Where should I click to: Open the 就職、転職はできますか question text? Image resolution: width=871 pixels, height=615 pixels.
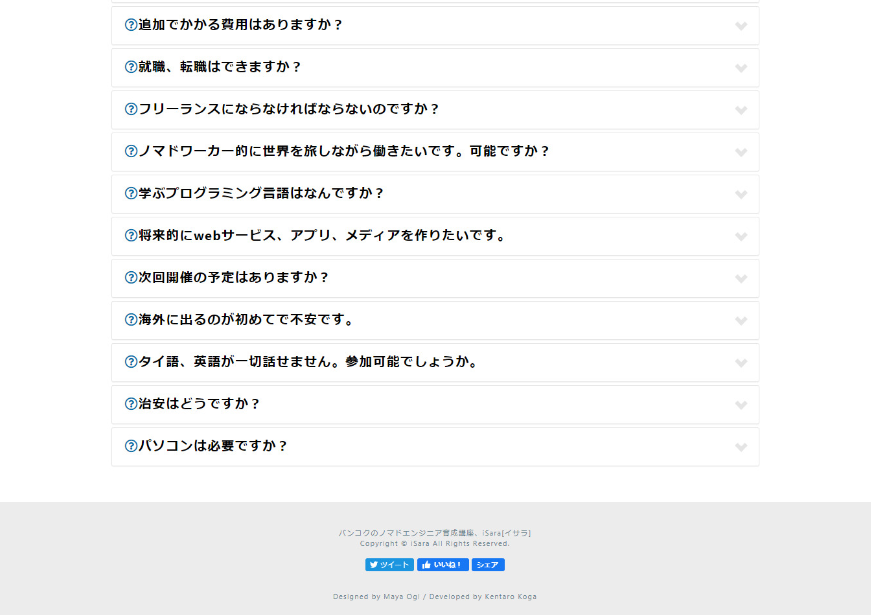point(220,67)
